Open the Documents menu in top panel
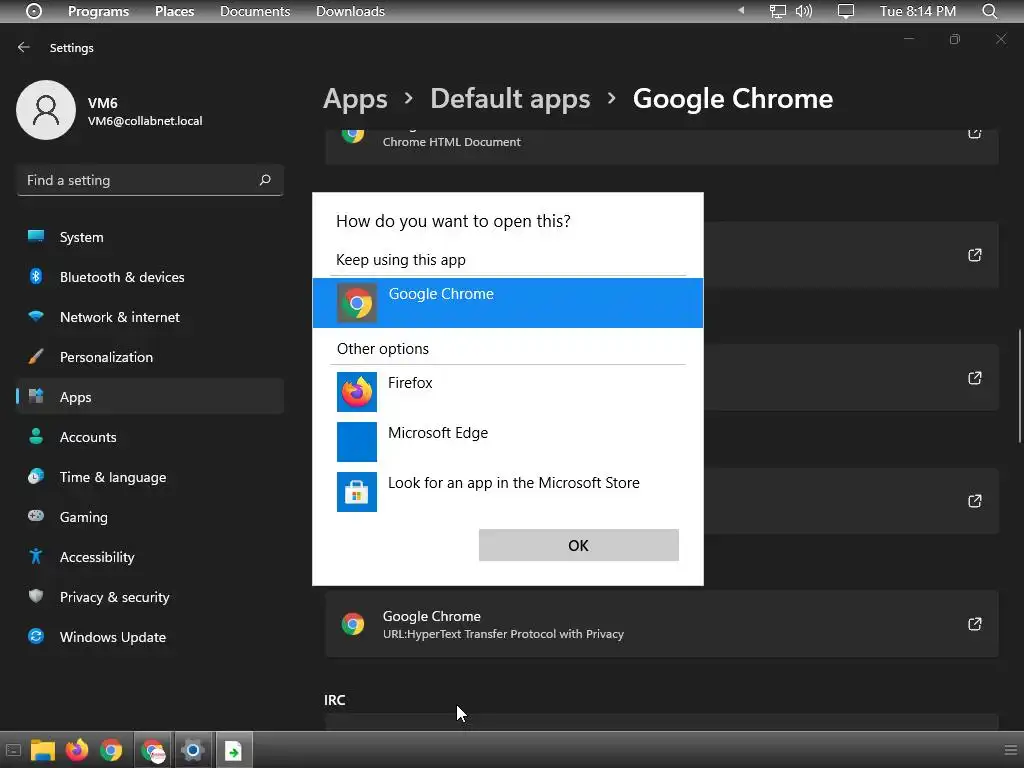Screen dimensions: 1024x768 click(255, 11)
